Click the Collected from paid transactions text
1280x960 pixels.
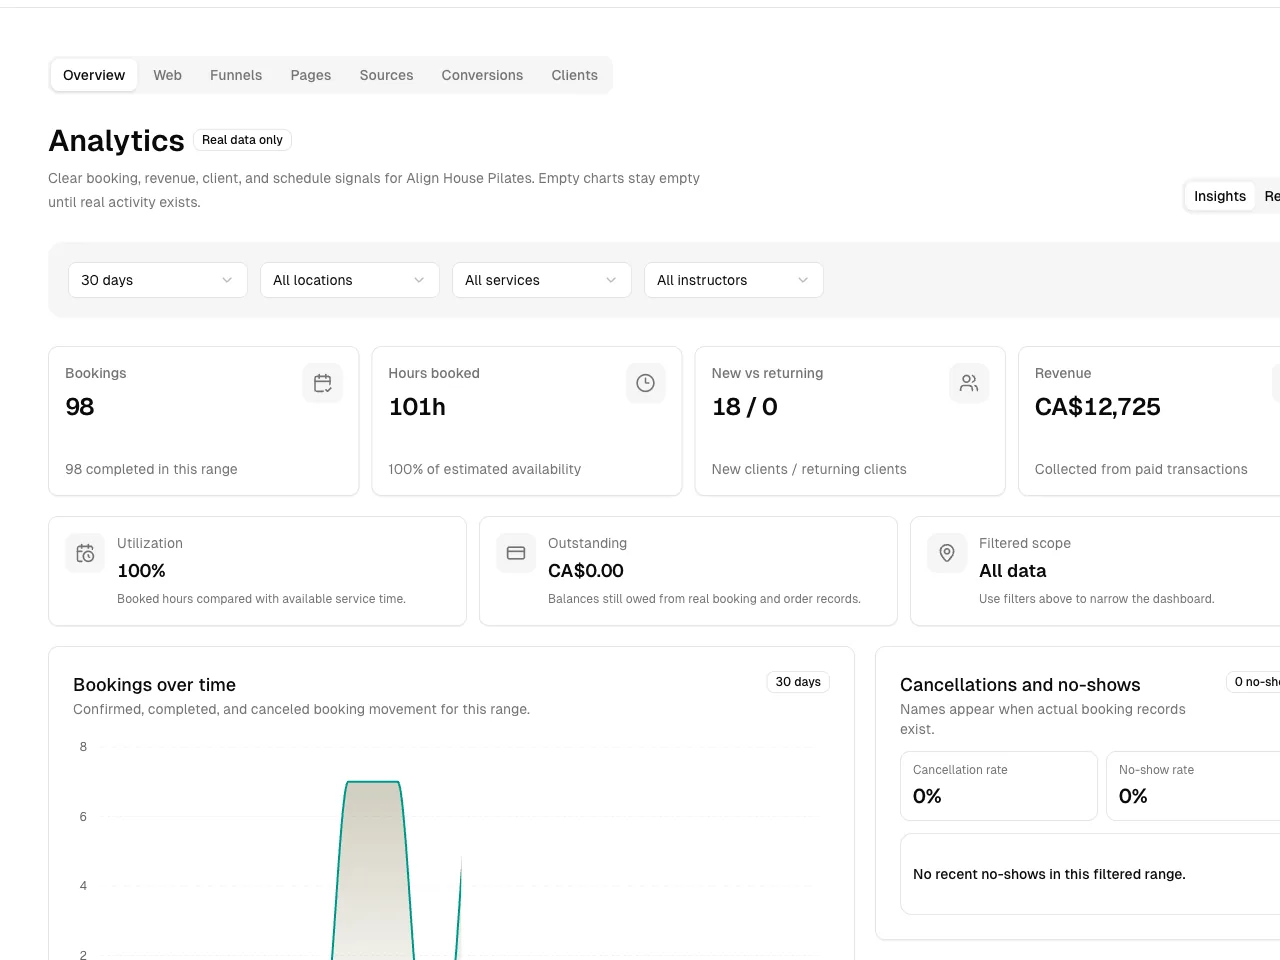click(x=1141, y=469)
